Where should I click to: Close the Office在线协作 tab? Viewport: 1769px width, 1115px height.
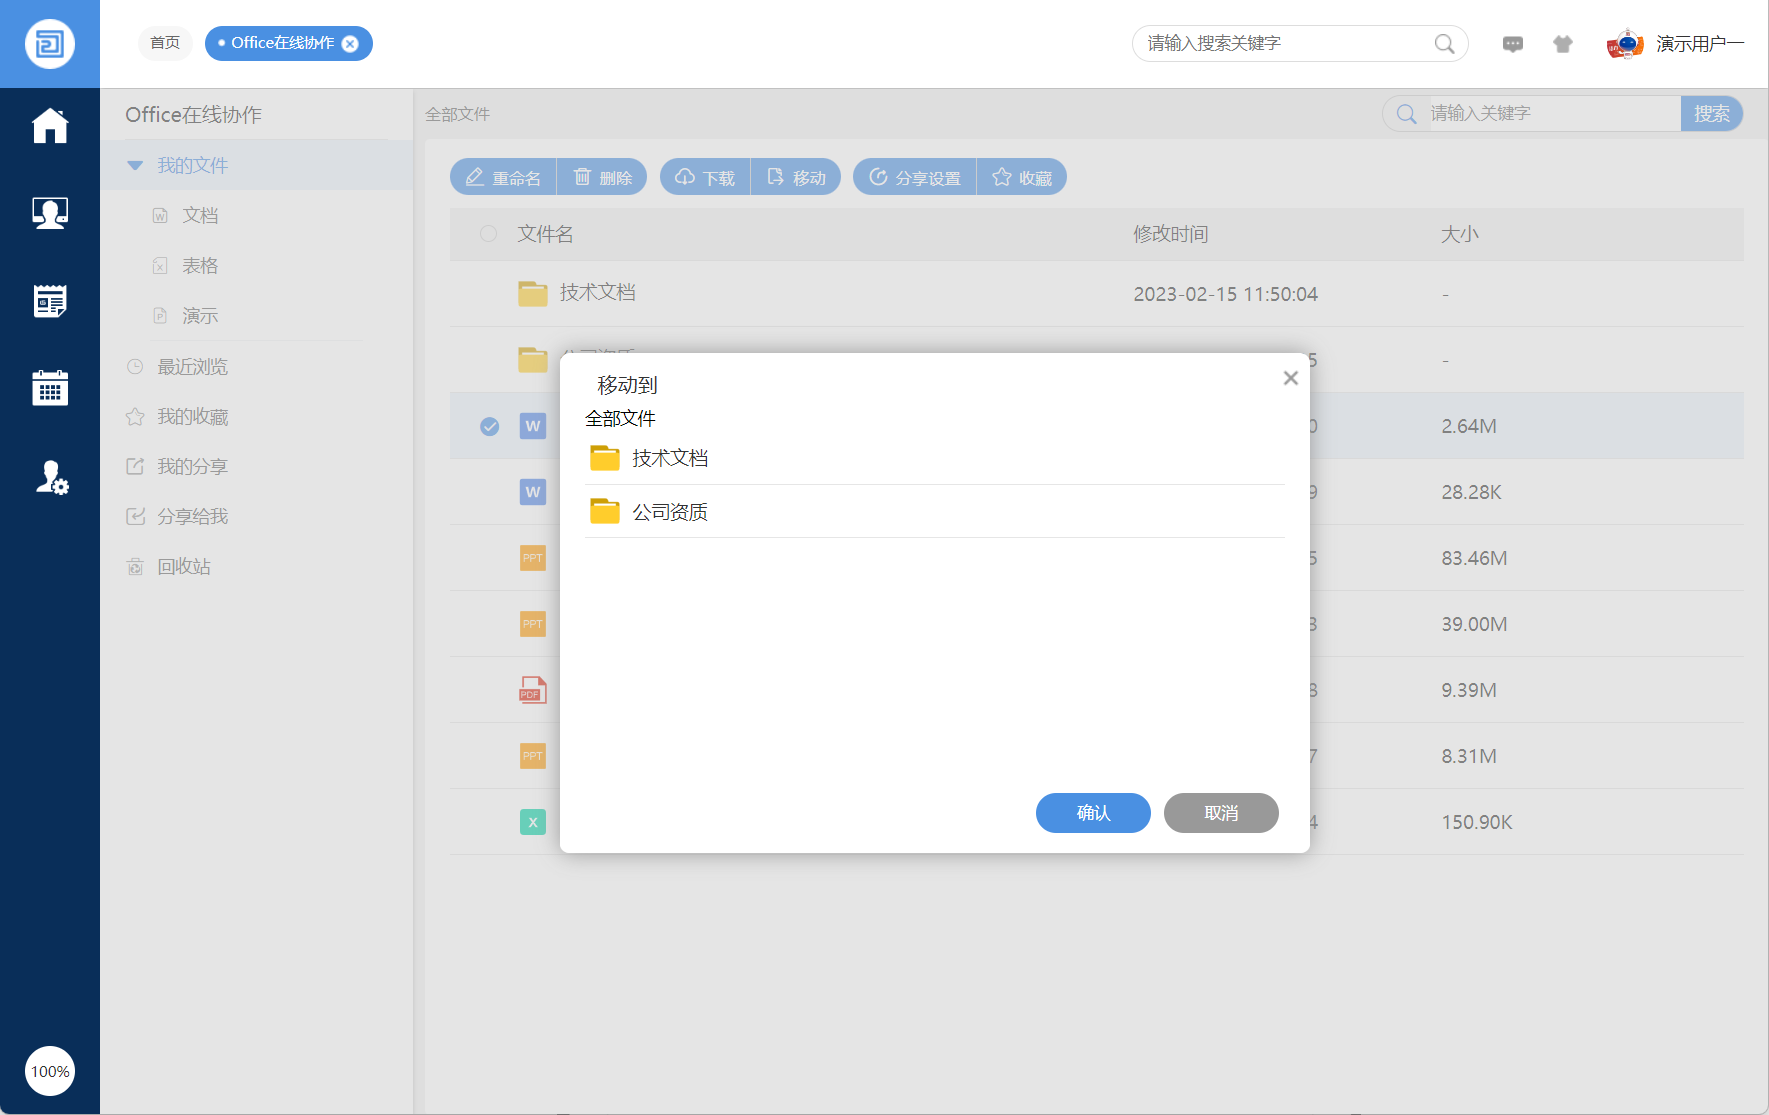[x=350, y=44]
